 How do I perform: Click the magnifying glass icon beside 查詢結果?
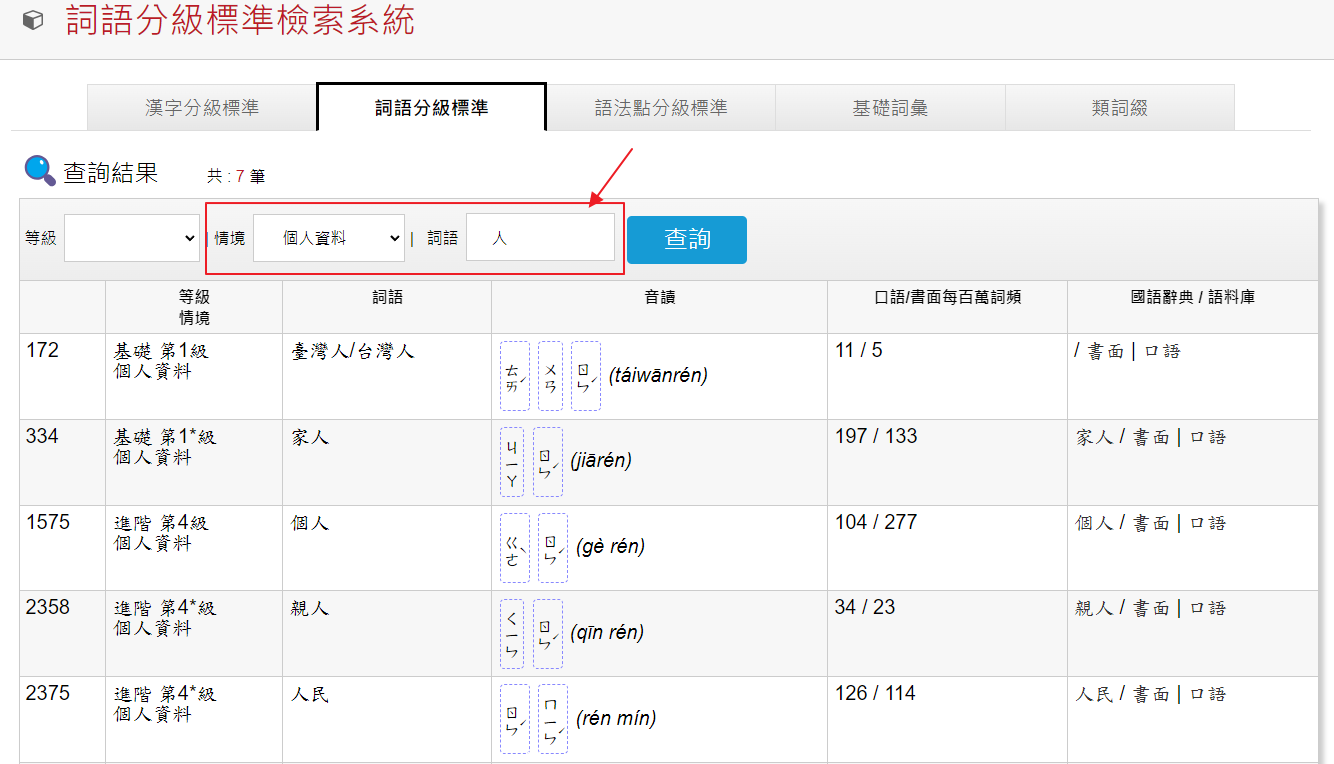(40, 171)
